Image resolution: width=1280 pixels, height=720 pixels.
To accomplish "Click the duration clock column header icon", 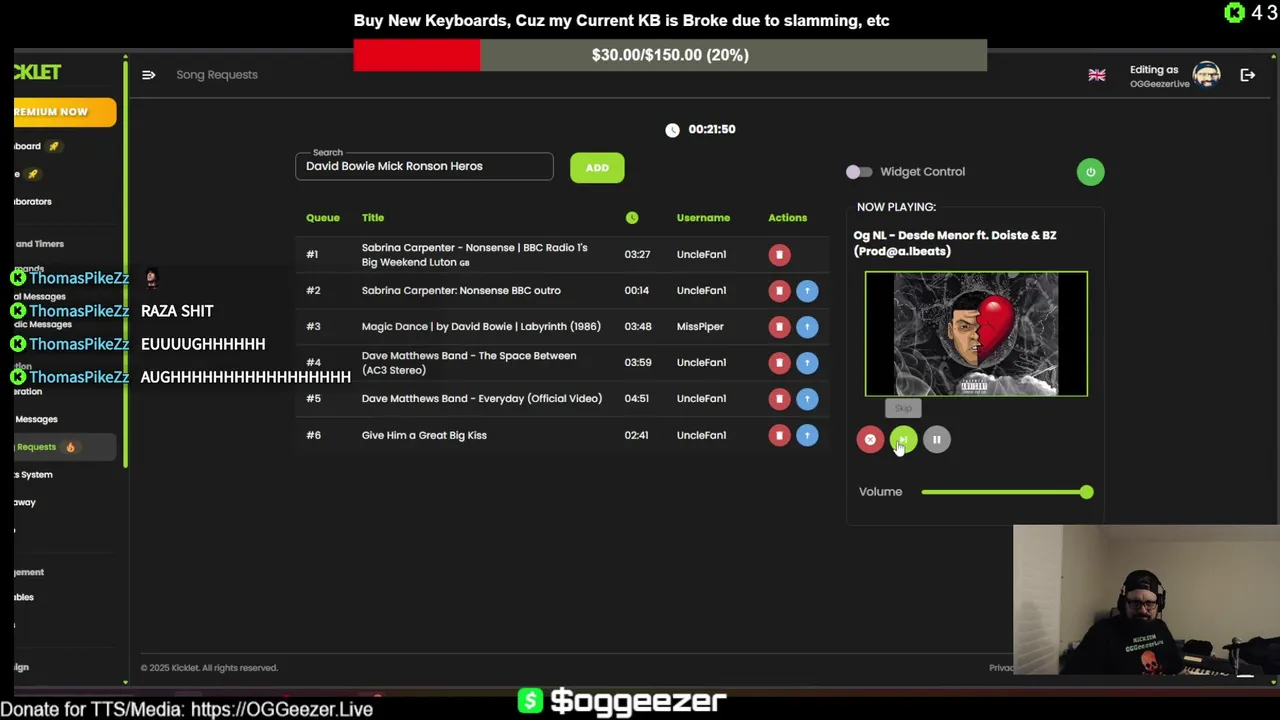I will click(632, 218).
